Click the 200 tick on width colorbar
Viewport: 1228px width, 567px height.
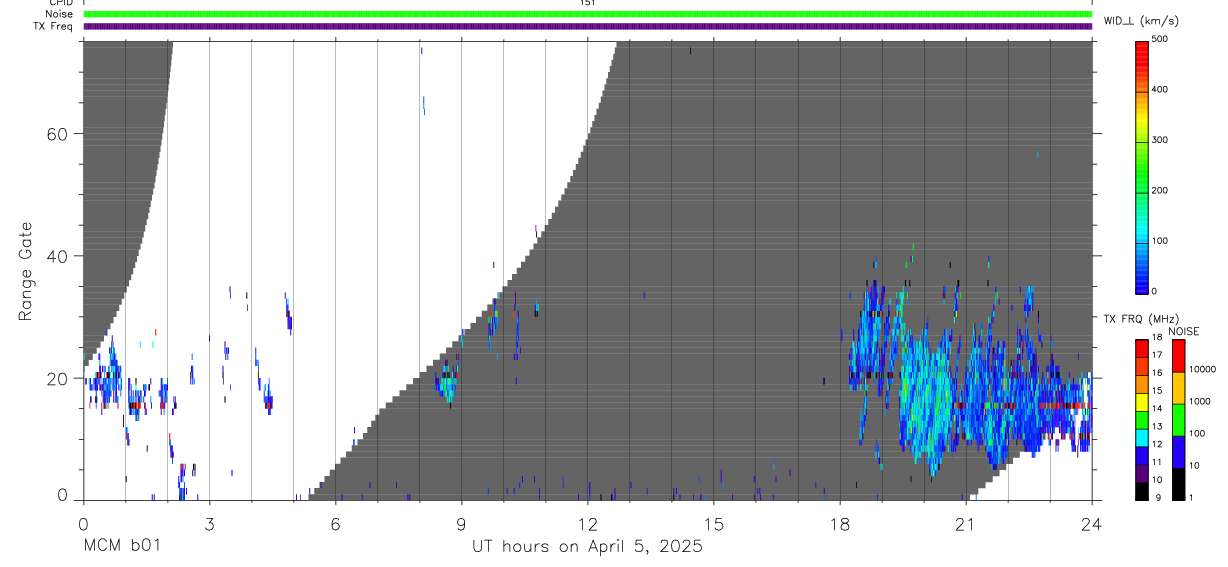click(x=1160, y=190)
